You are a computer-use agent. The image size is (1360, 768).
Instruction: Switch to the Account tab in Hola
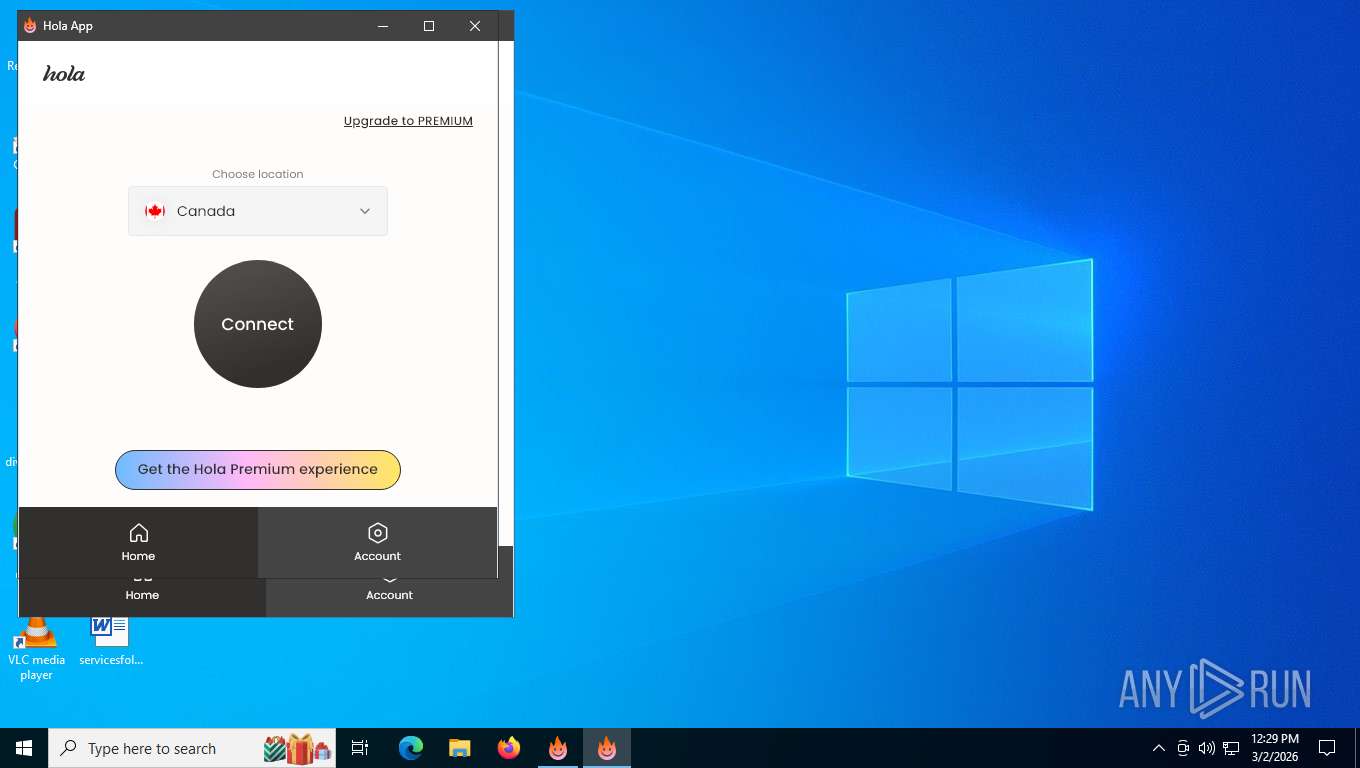[377, 542]
